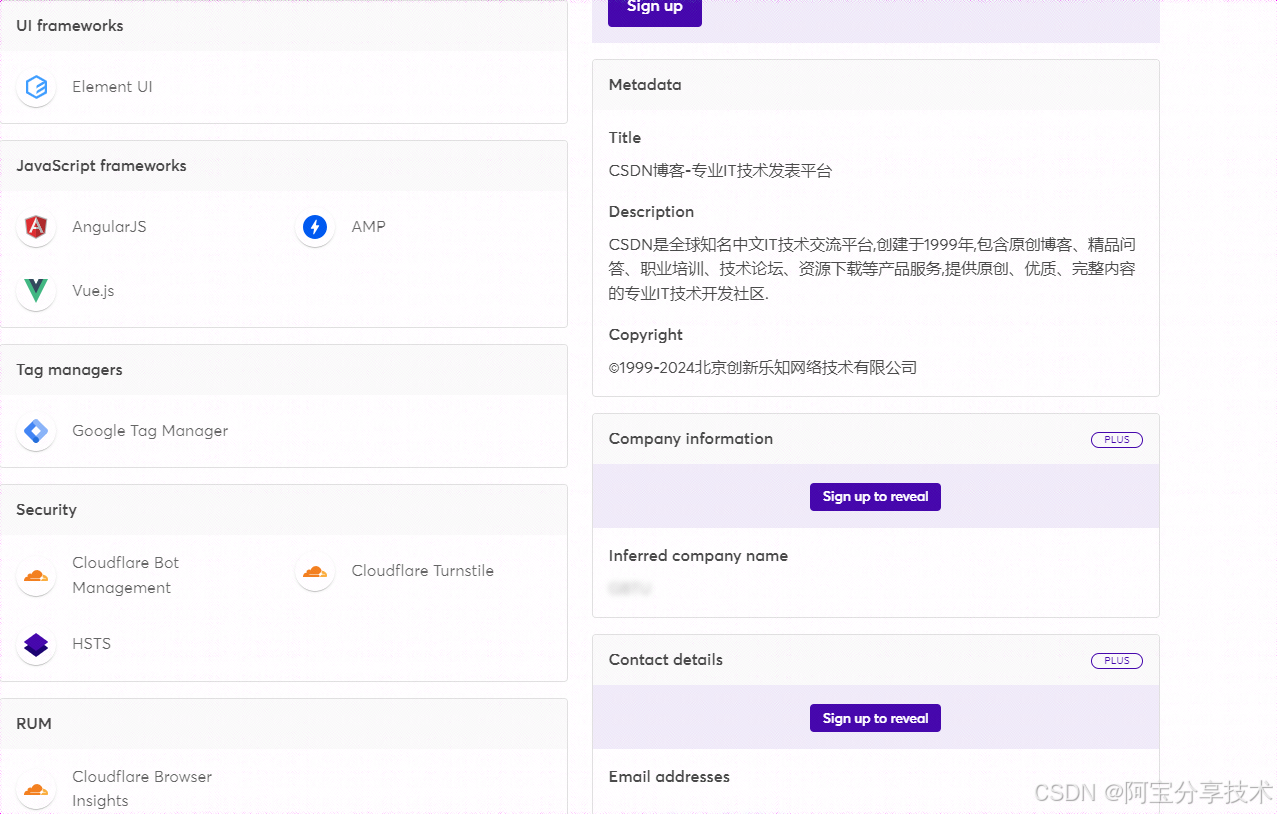This screenshot has width=1277, height=814.
Task: Click the HSTS purple icon
Action: coord(37,644)
